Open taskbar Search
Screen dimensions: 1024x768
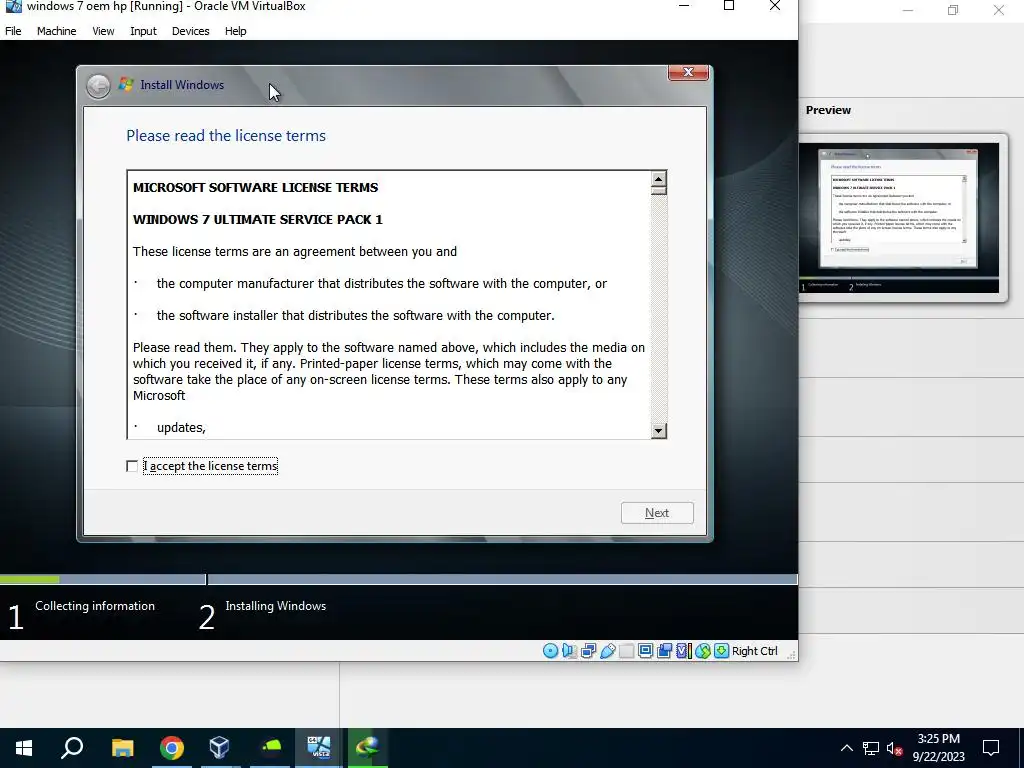click(x=72, y=748)
